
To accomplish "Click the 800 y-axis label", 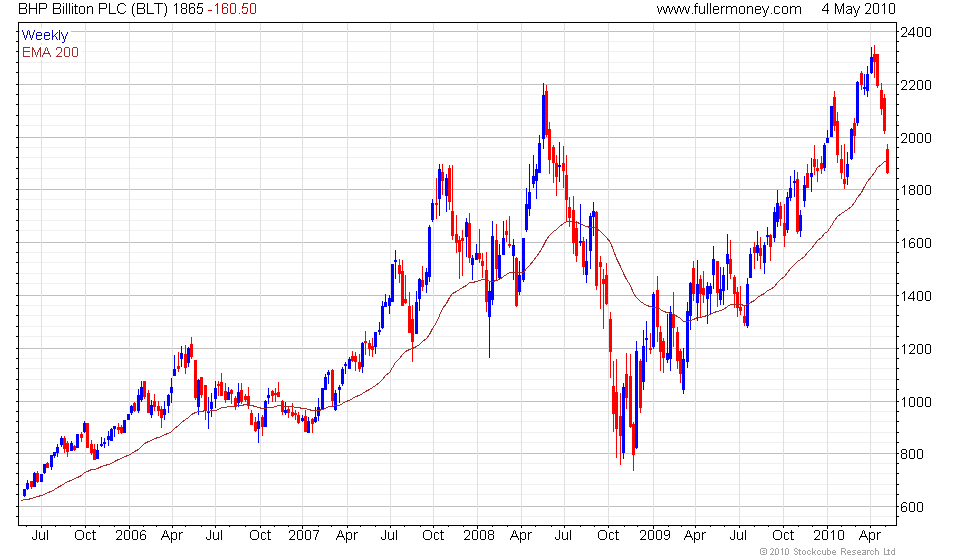I will coord(912,454).
